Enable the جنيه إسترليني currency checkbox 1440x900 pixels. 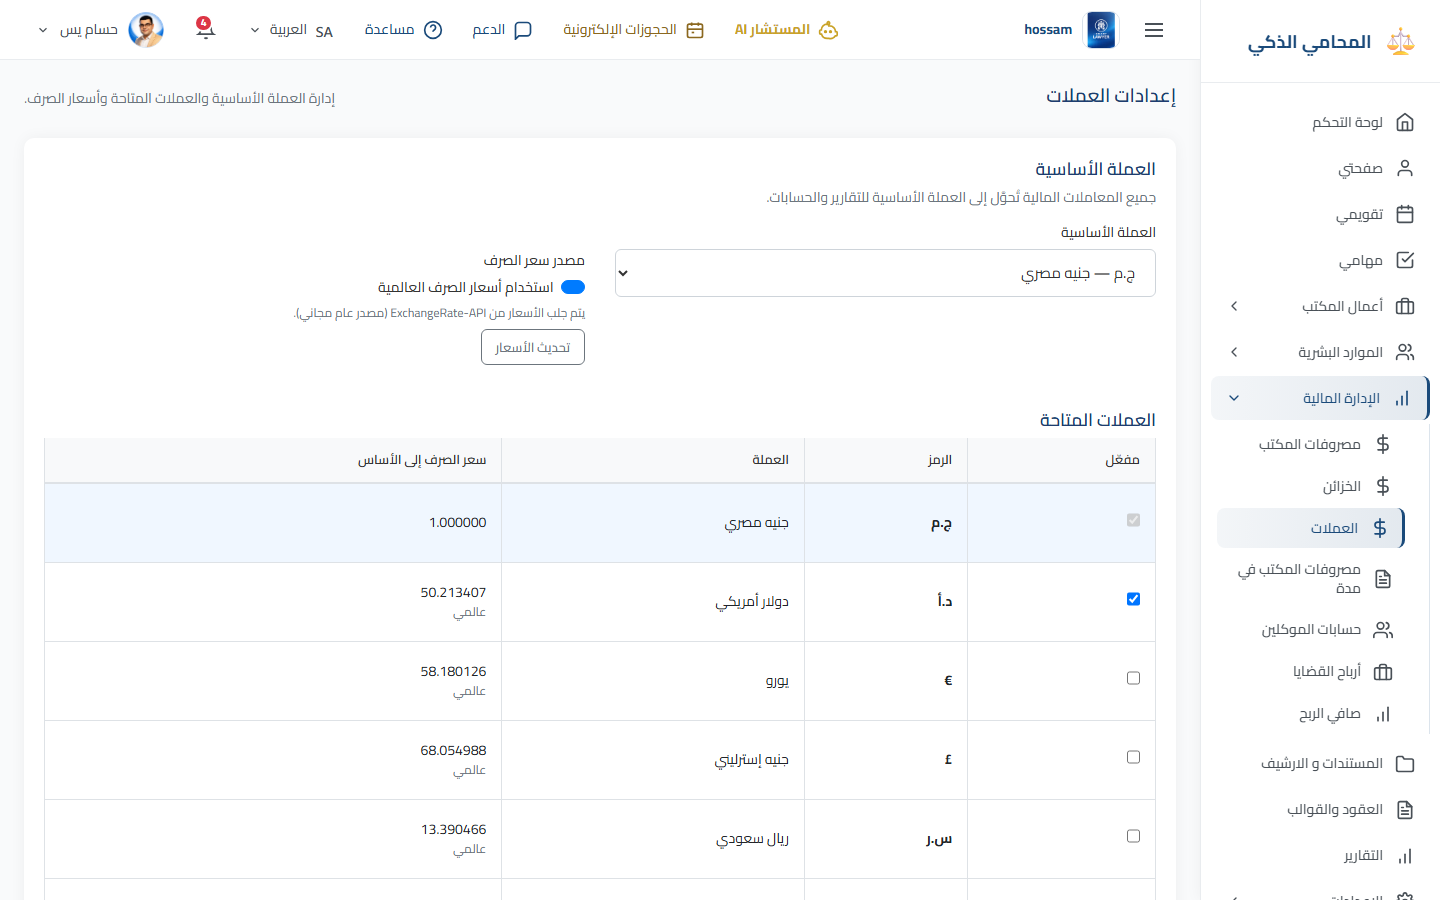coord(1133,757)
